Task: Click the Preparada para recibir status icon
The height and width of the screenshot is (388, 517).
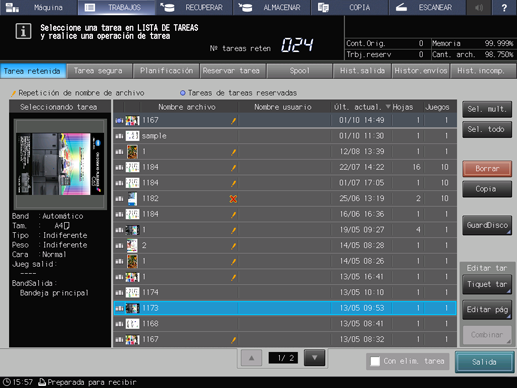Action: click(42, 382)
